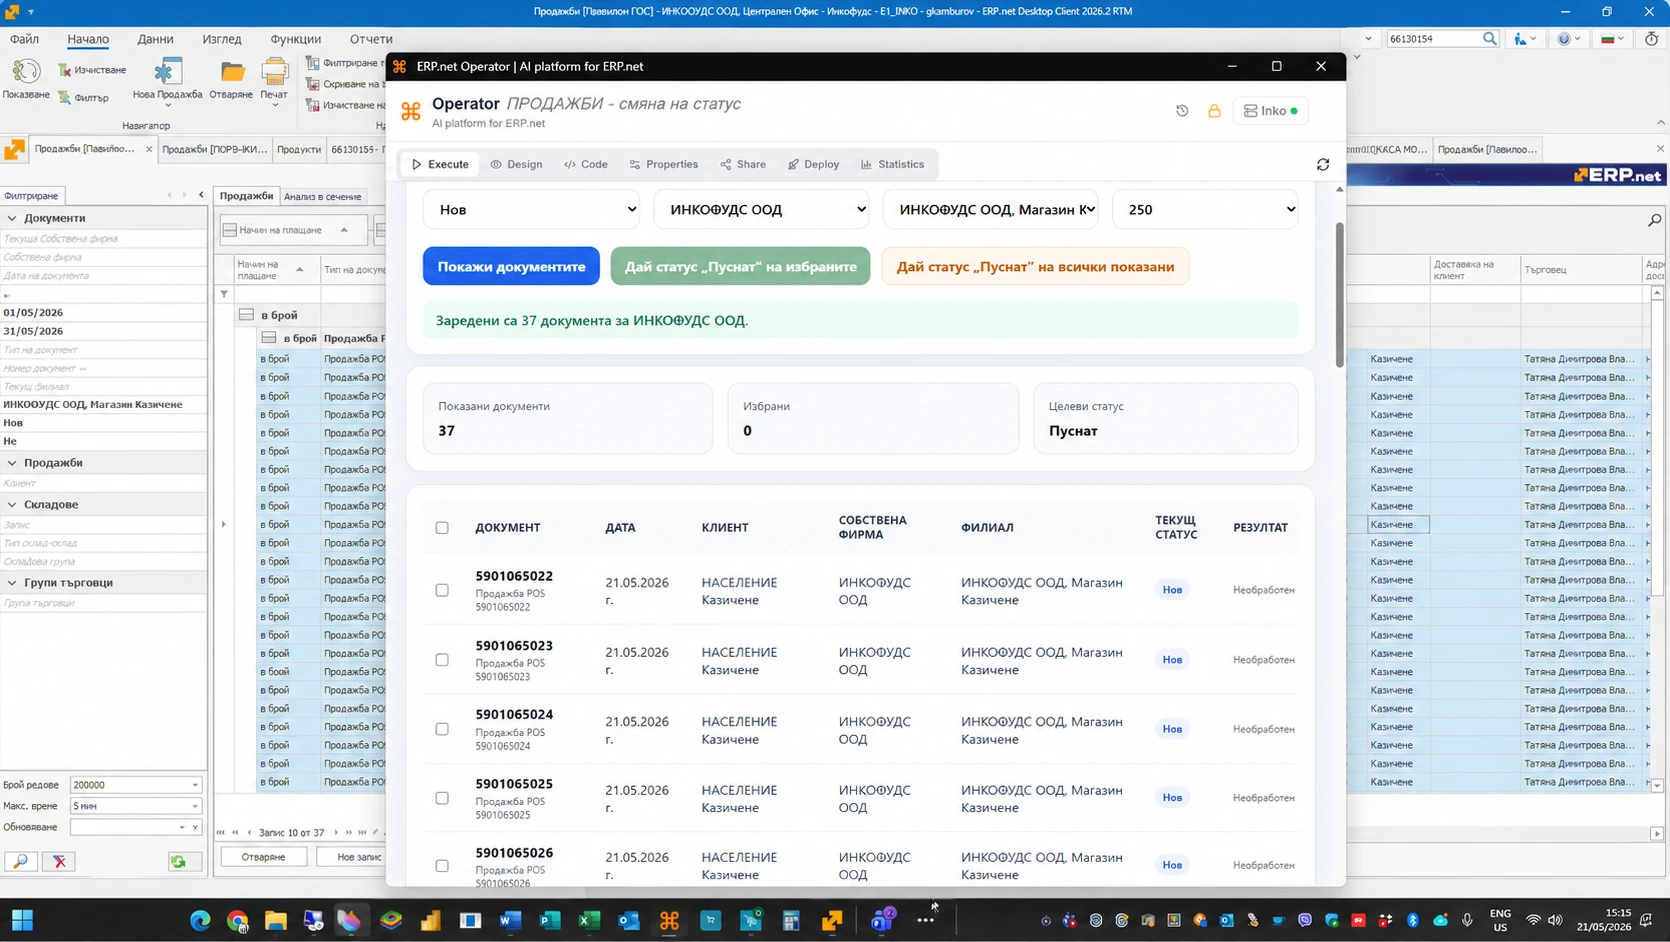Image resolution: width=1670 pixels, height=942 pixels.
Task: Open File Explorer from the taskbar
Action: click(x=275, y=920)
